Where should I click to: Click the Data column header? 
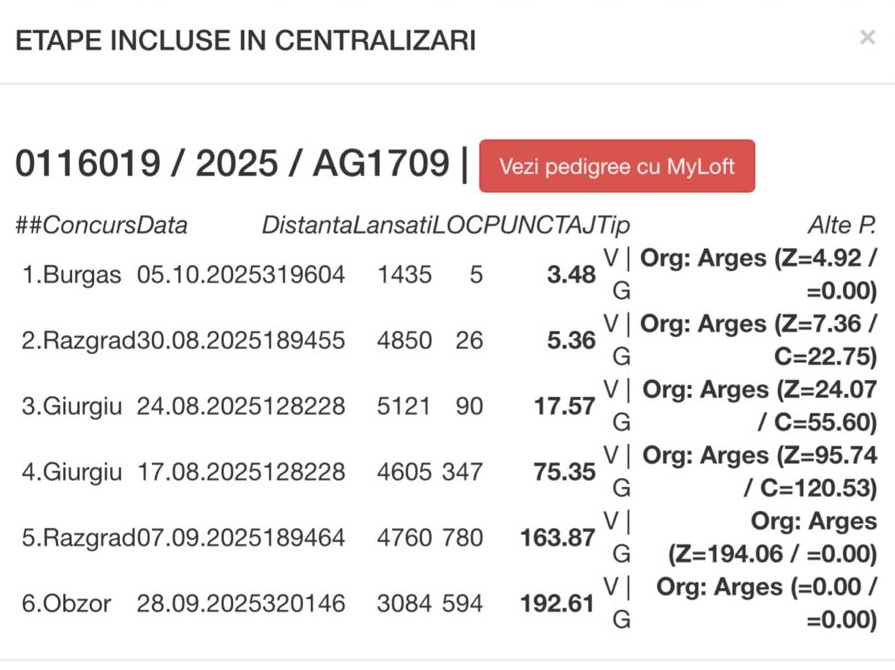162,225
